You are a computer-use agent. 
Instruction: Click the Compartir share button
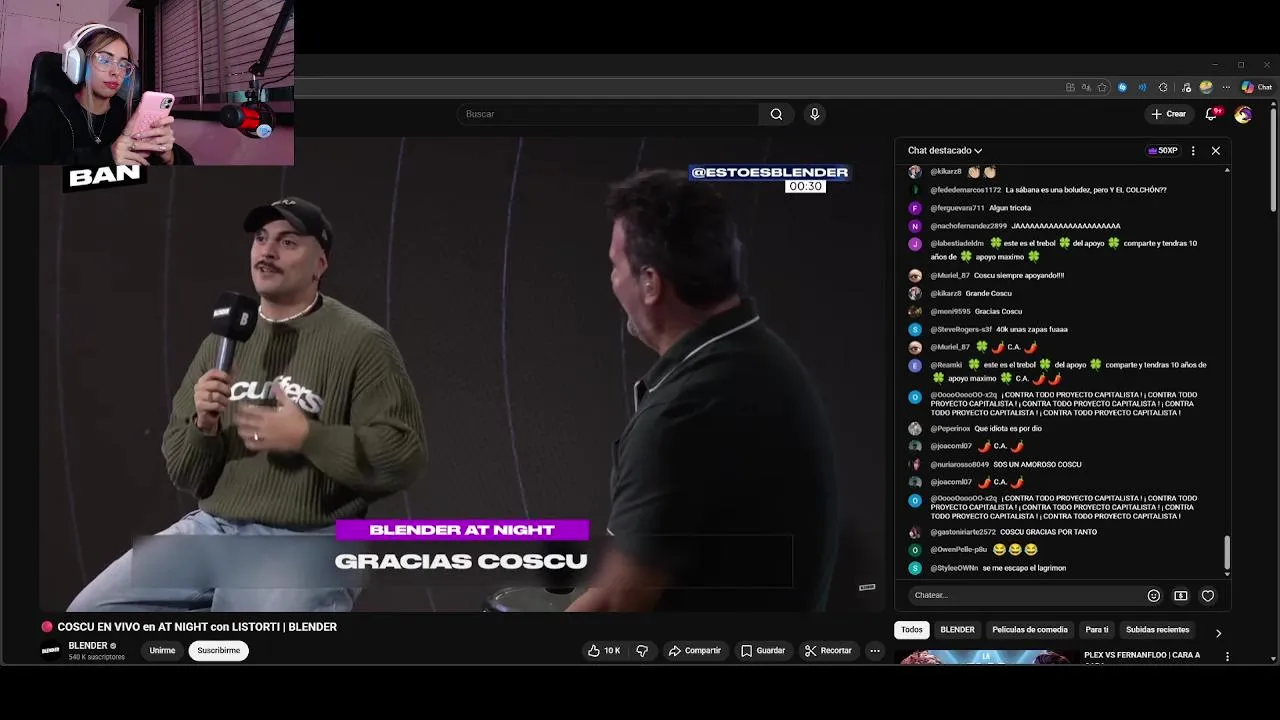[x=694, y=651]
